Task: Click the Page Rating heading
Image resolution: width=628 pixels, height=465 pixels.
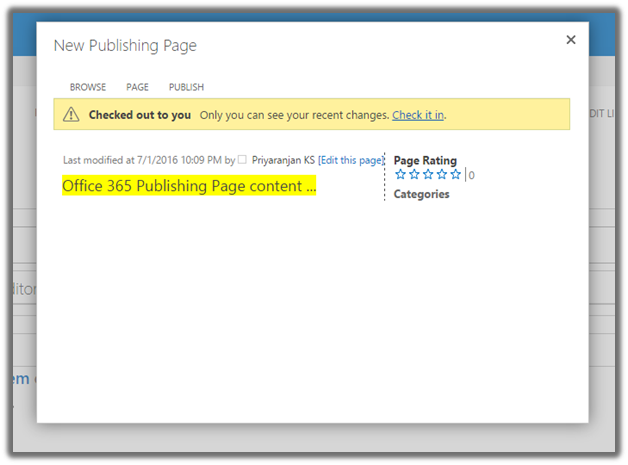Action: (x=425, y=160)
